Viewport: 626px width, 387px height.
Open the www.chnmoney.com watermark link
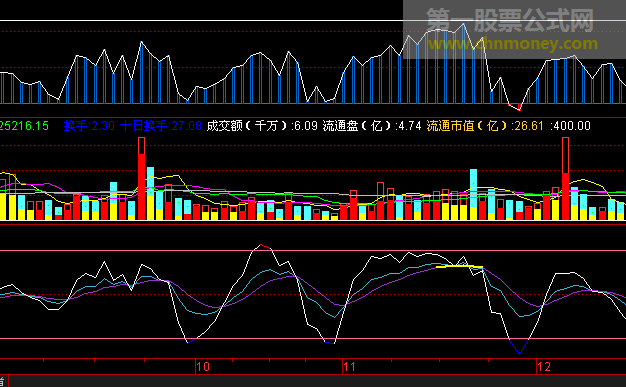(x=513, y=43)
